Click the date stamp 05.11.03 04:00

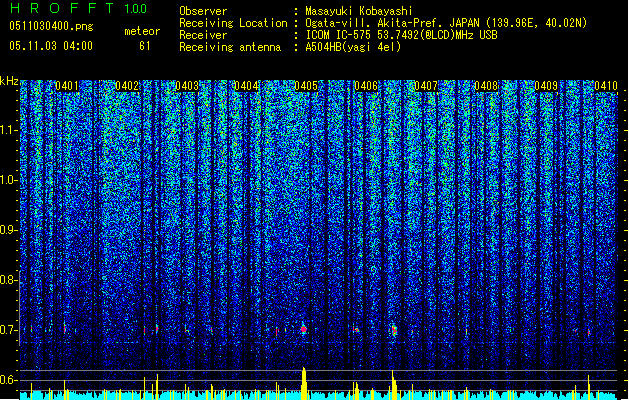click(51, 46)
